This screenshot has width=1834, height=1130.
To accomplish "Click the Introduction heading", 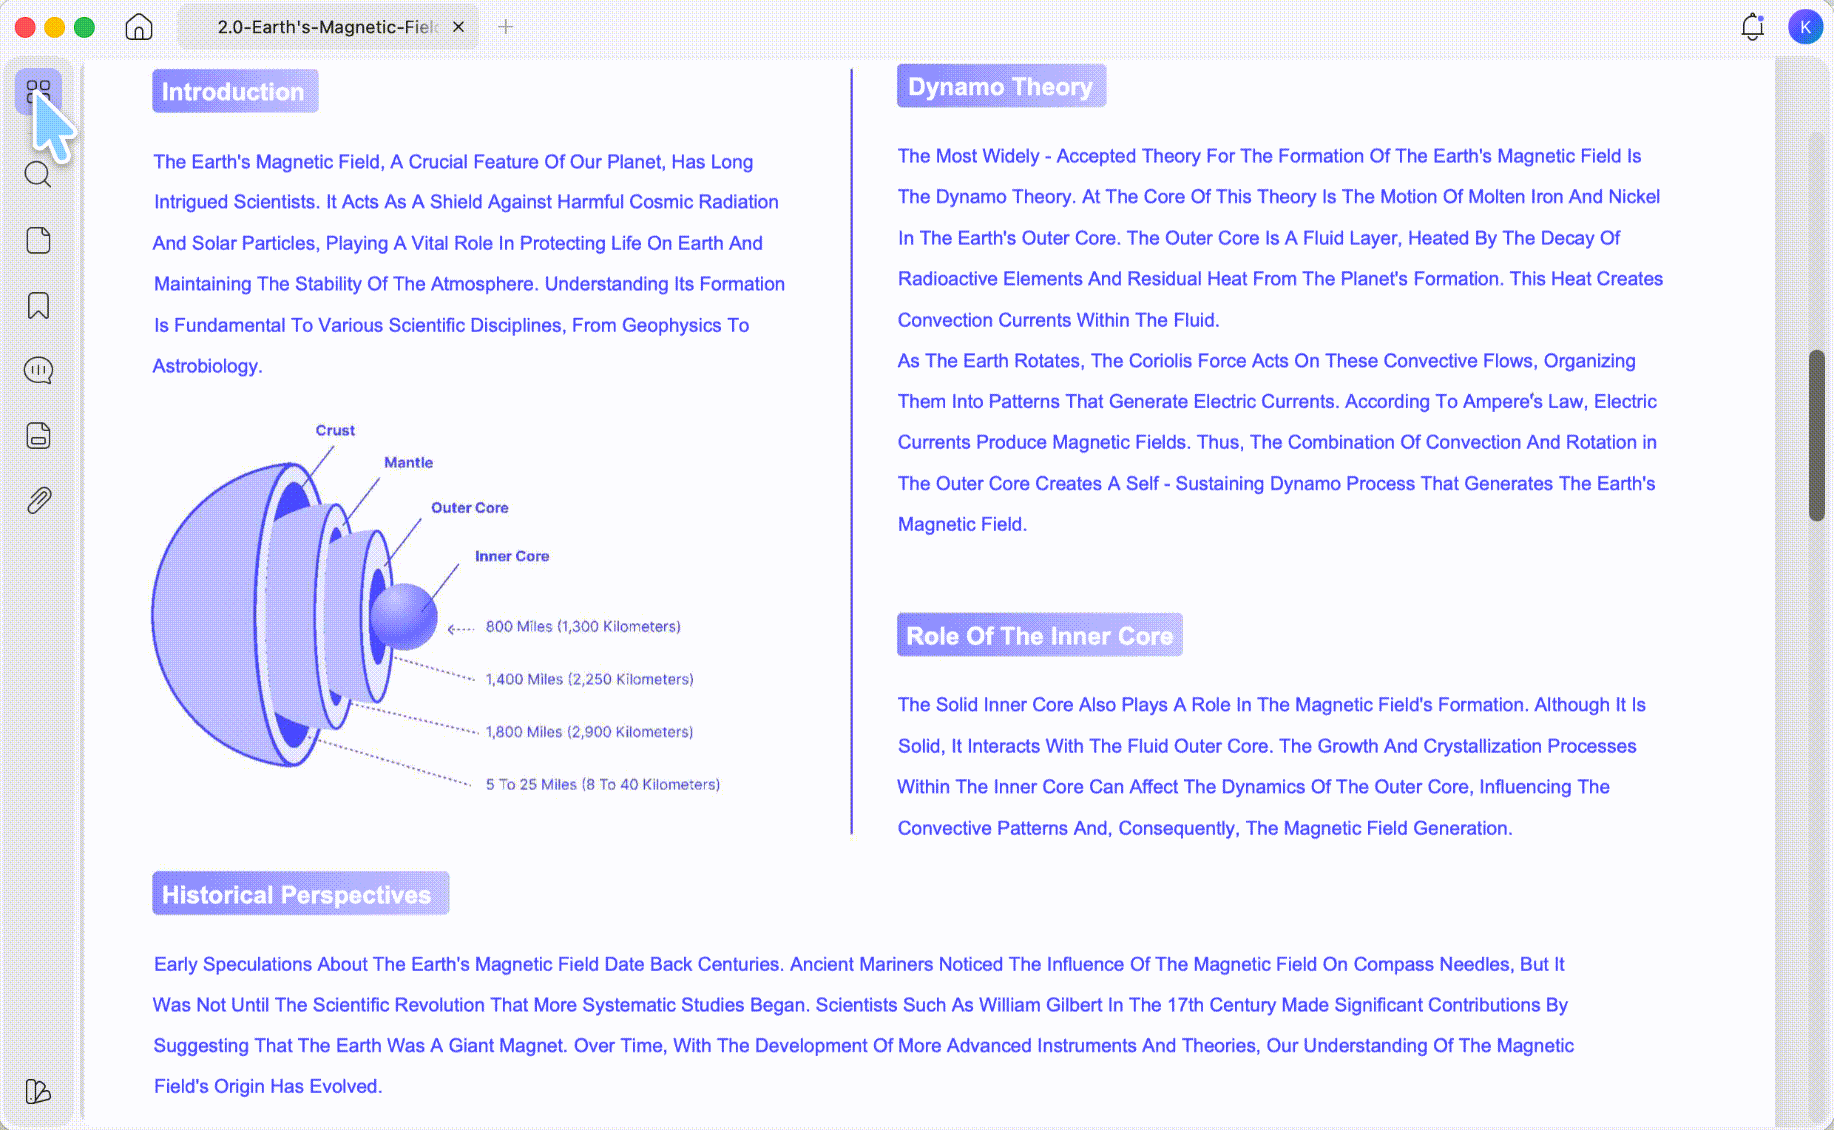I will point(235,91).
